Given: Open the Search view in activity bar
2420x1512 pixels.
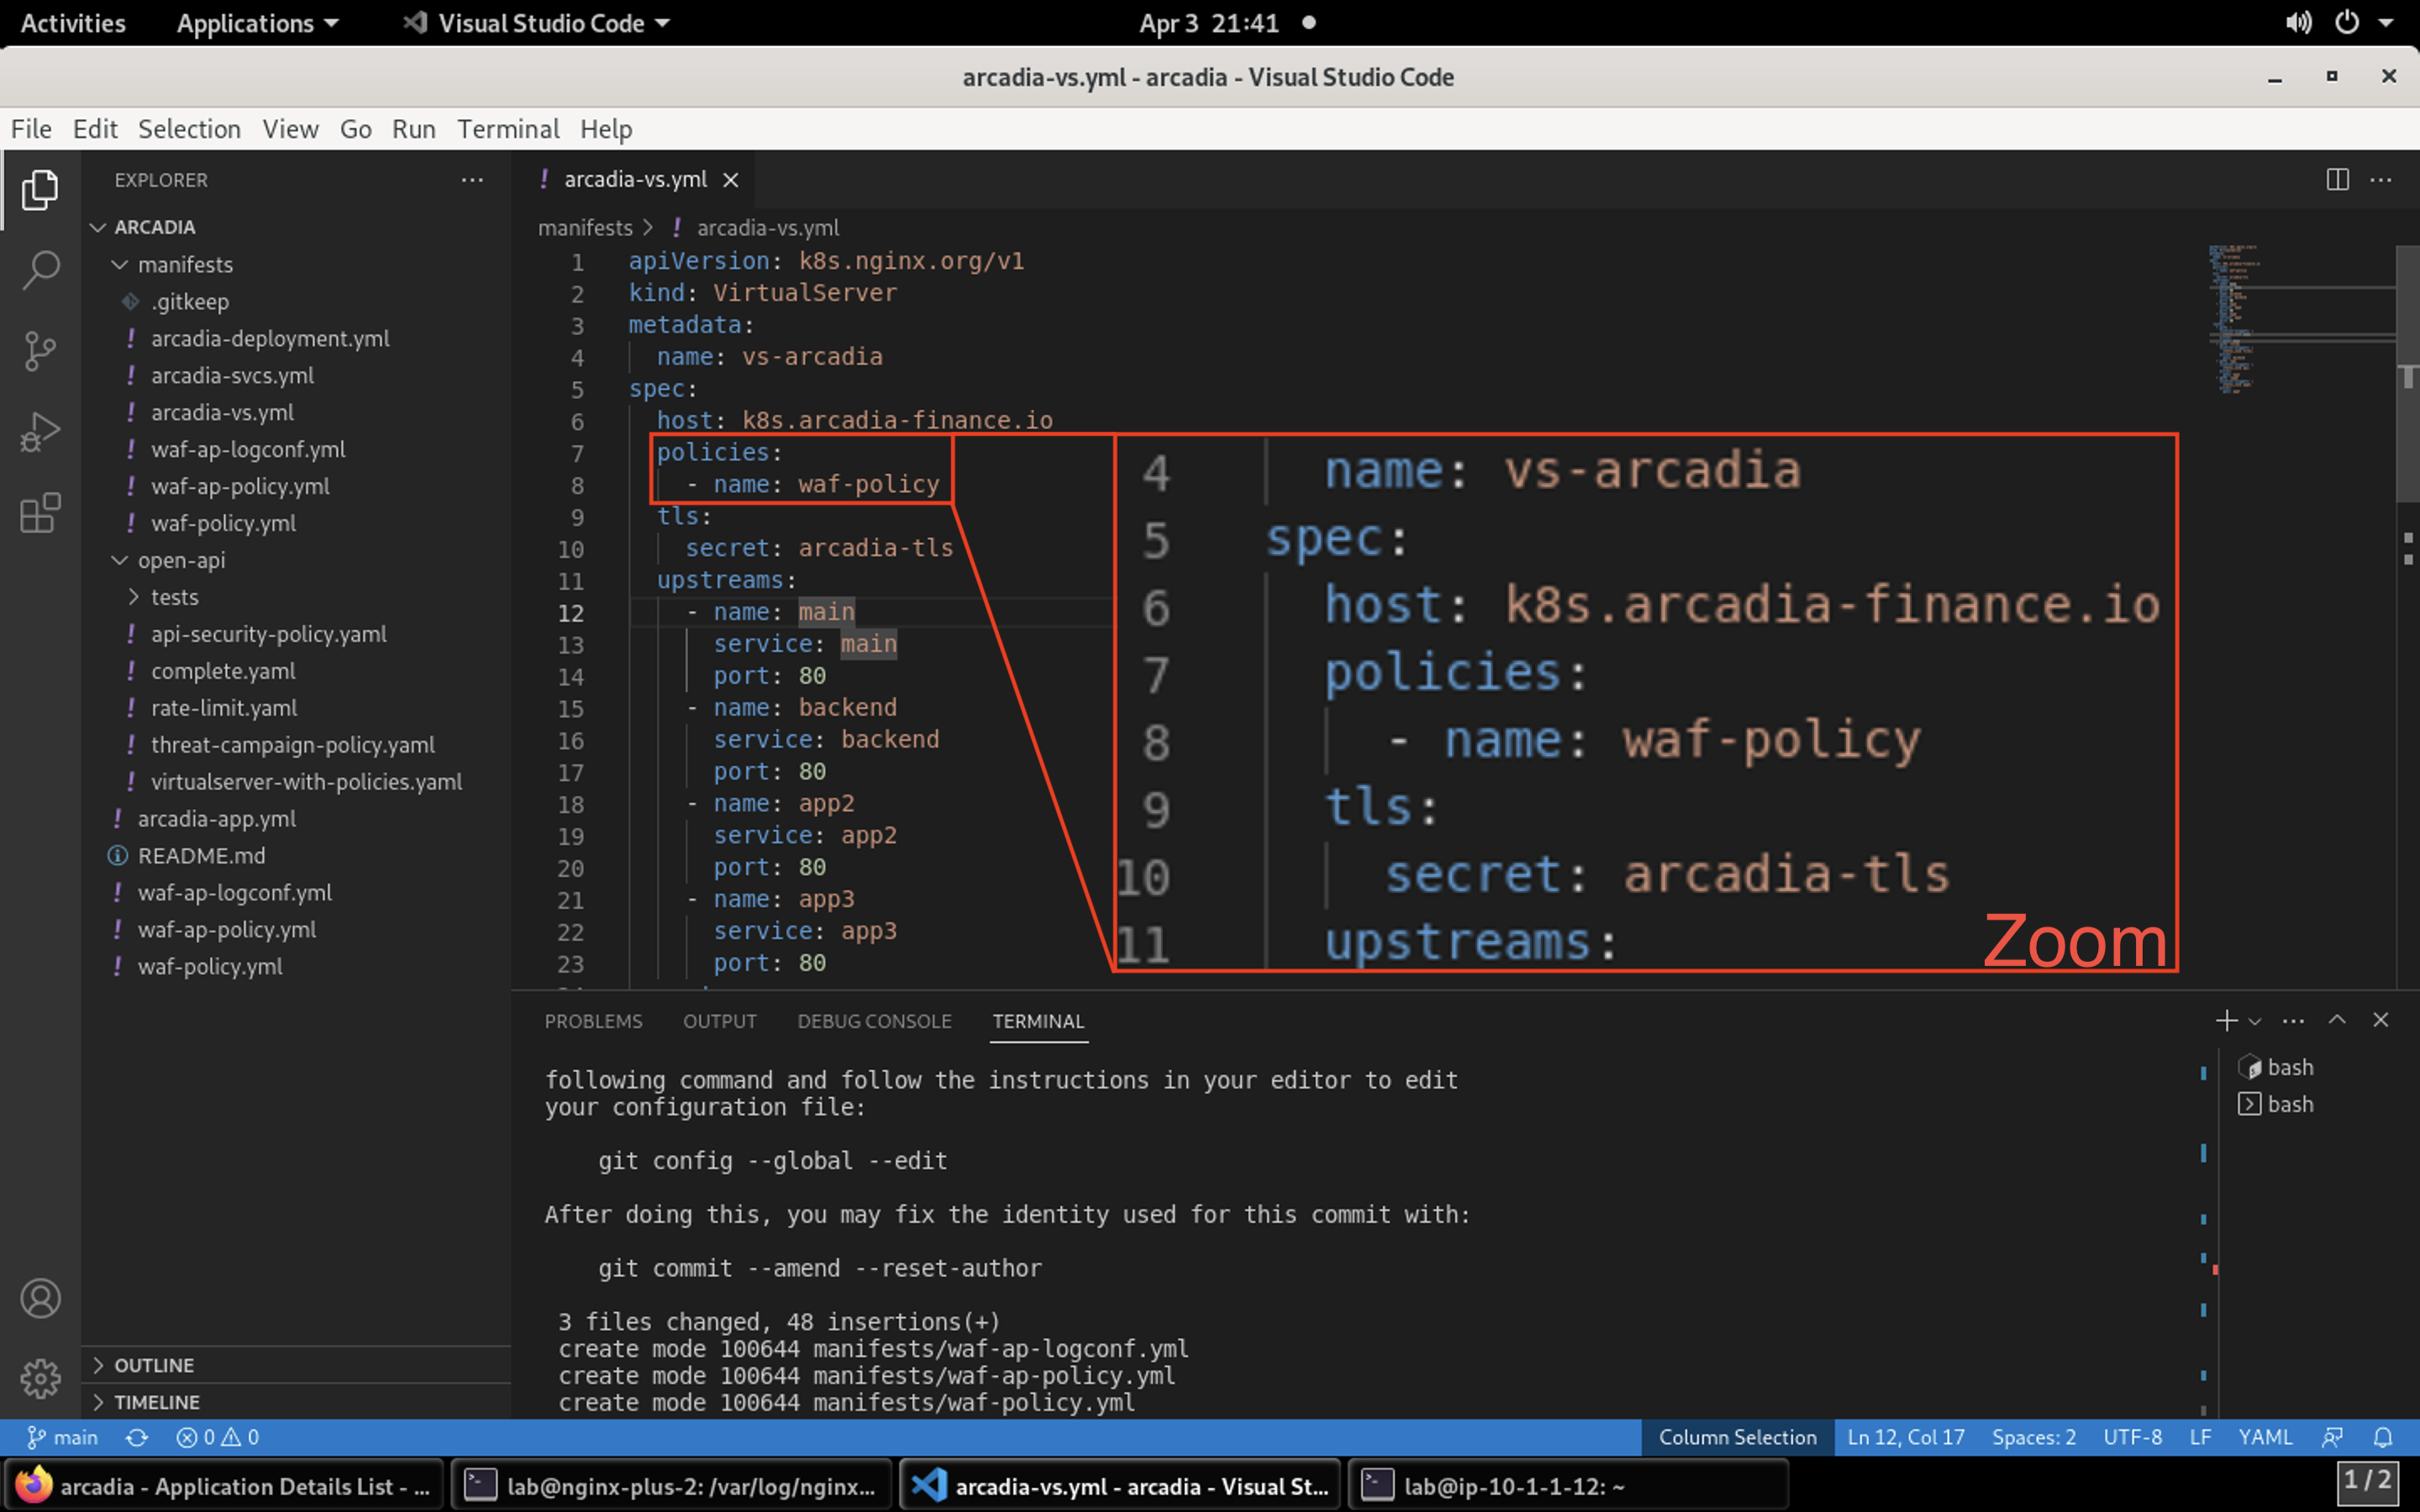Looking at the screenshot, I should (x=40, y=269).
